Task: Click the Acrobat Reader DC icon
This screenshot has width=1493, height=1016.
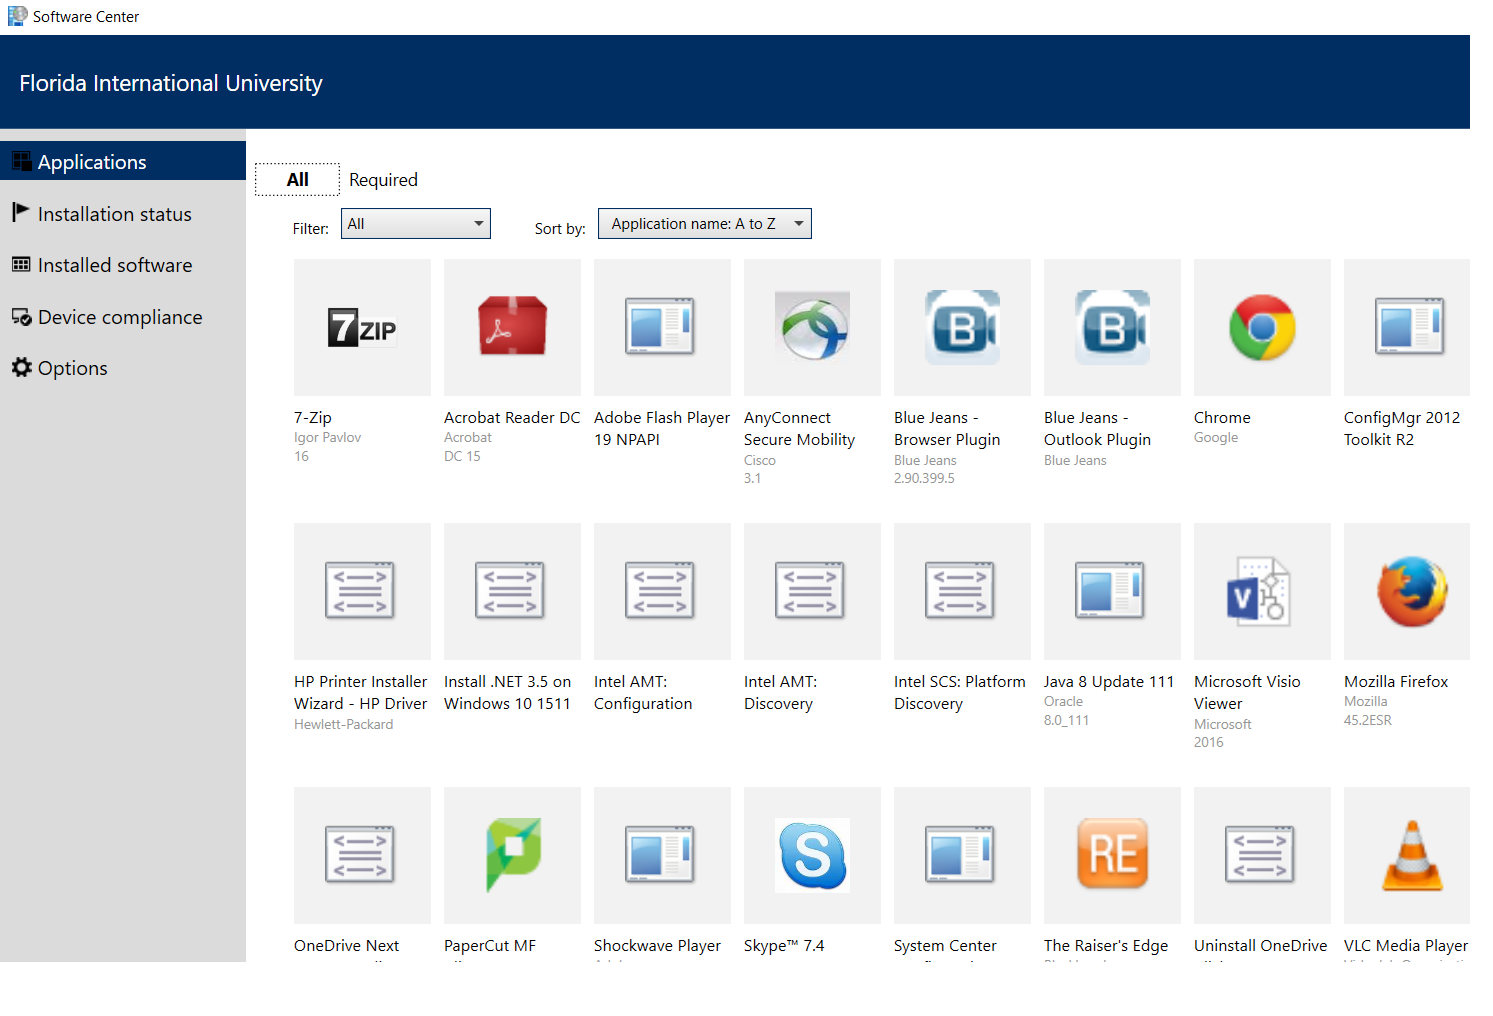Action: (x=512, y=328)
